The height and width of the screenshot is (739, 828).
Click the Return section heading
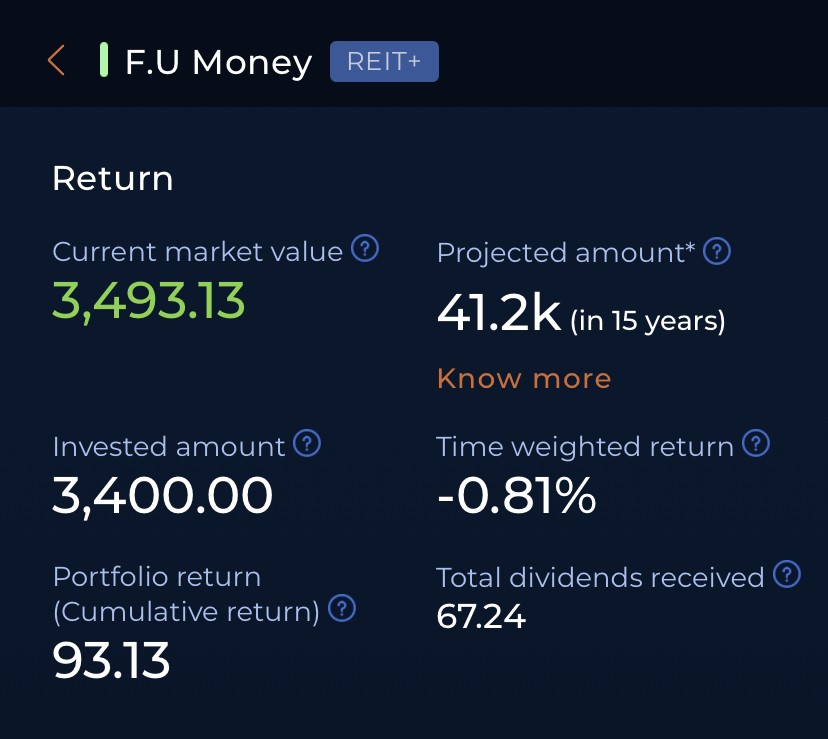click(x=112, y=179)
